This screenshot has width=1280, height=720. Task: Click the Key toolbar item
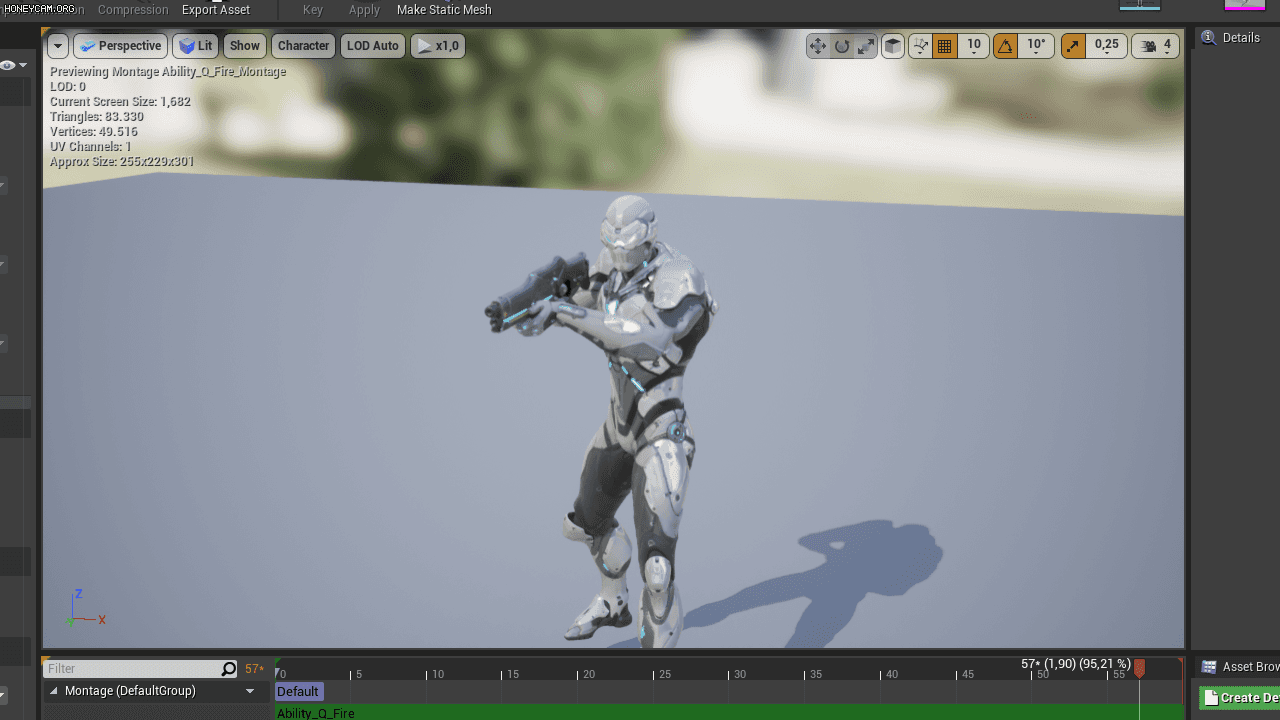[x=313, y=10]
